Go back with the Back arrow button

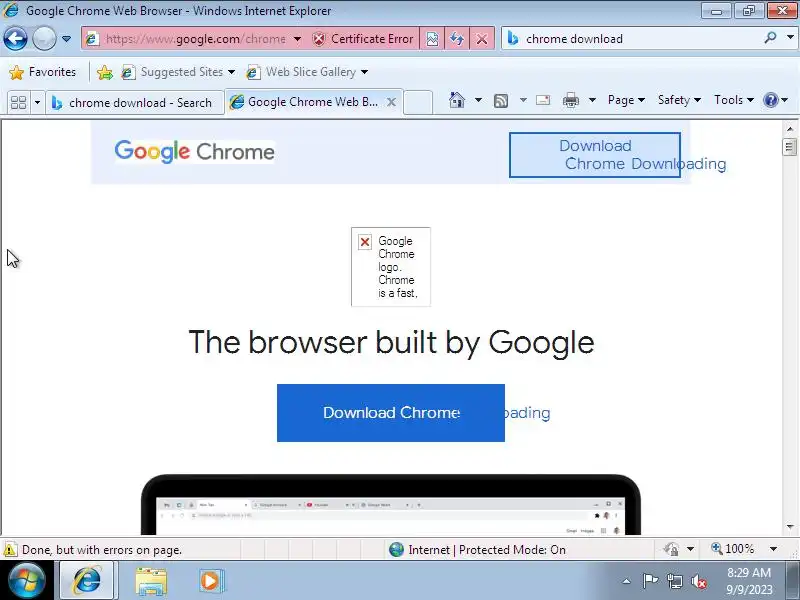pos(15,38)
